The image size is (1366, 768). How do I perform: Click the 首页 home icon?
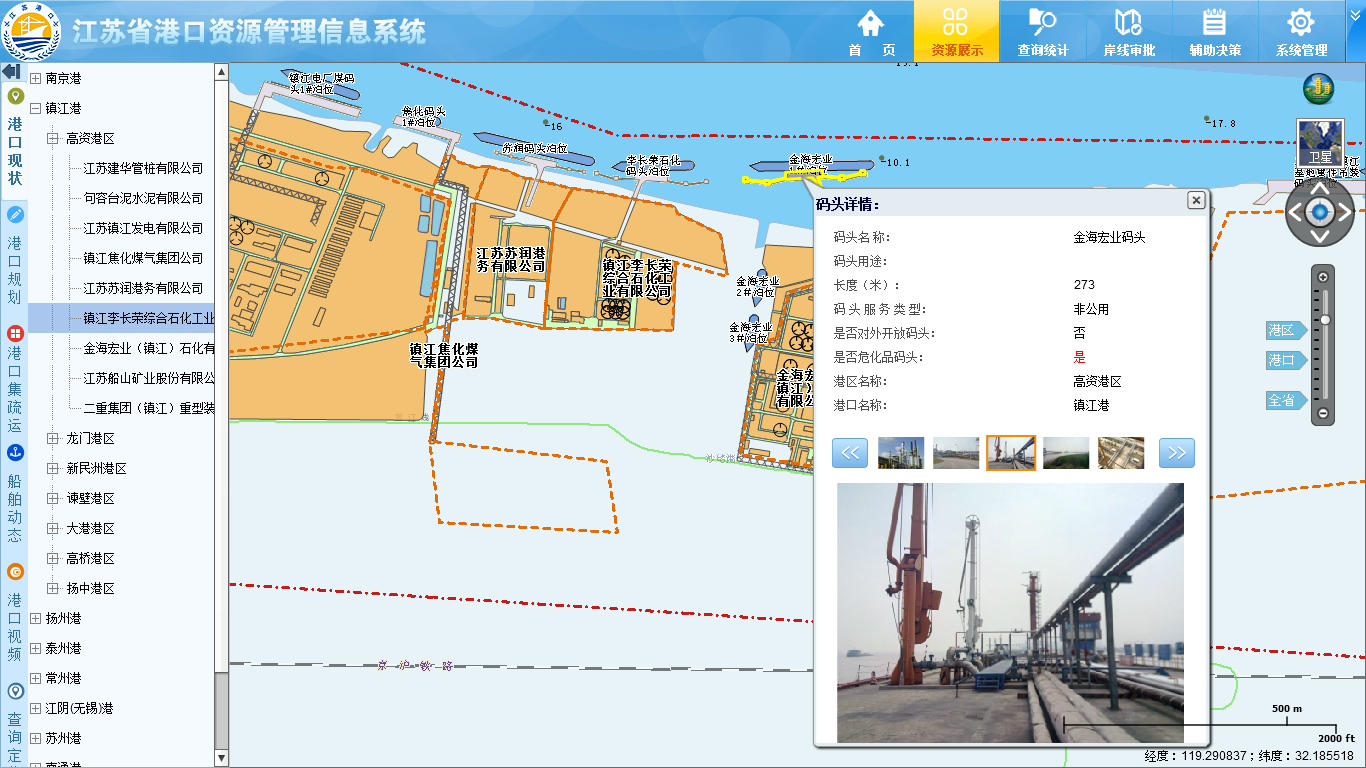click(871, 24)
